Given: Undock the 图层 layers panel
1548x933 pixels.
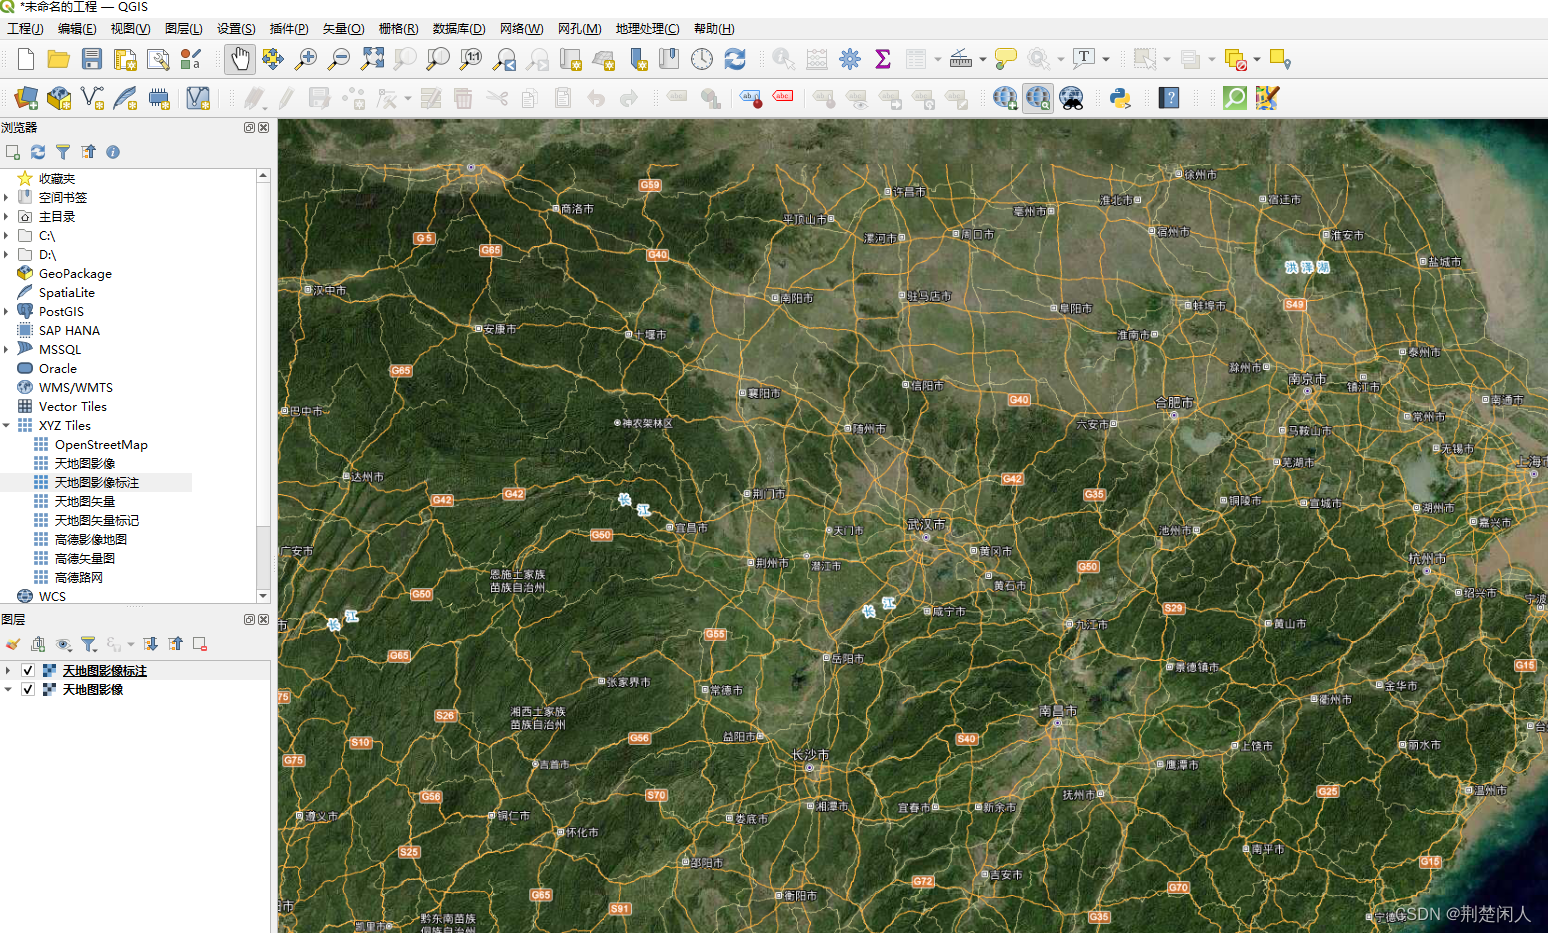Looking at the screenshot, I should 249,620.
